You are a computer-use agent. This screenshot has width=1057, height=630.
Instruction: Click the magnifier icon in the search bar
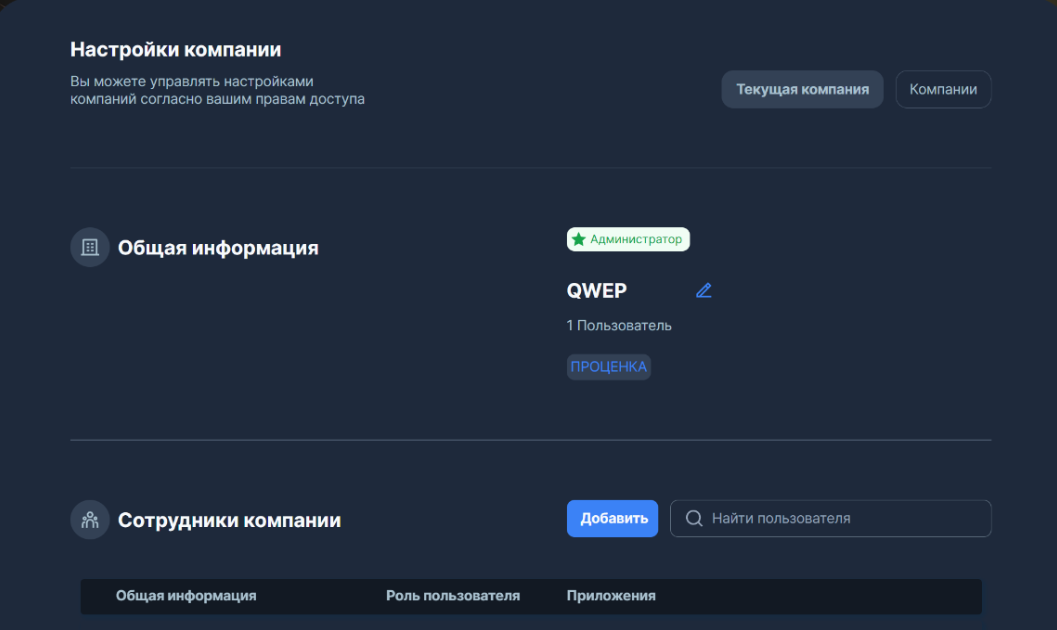pyautogui.click(x=693, y=518)
